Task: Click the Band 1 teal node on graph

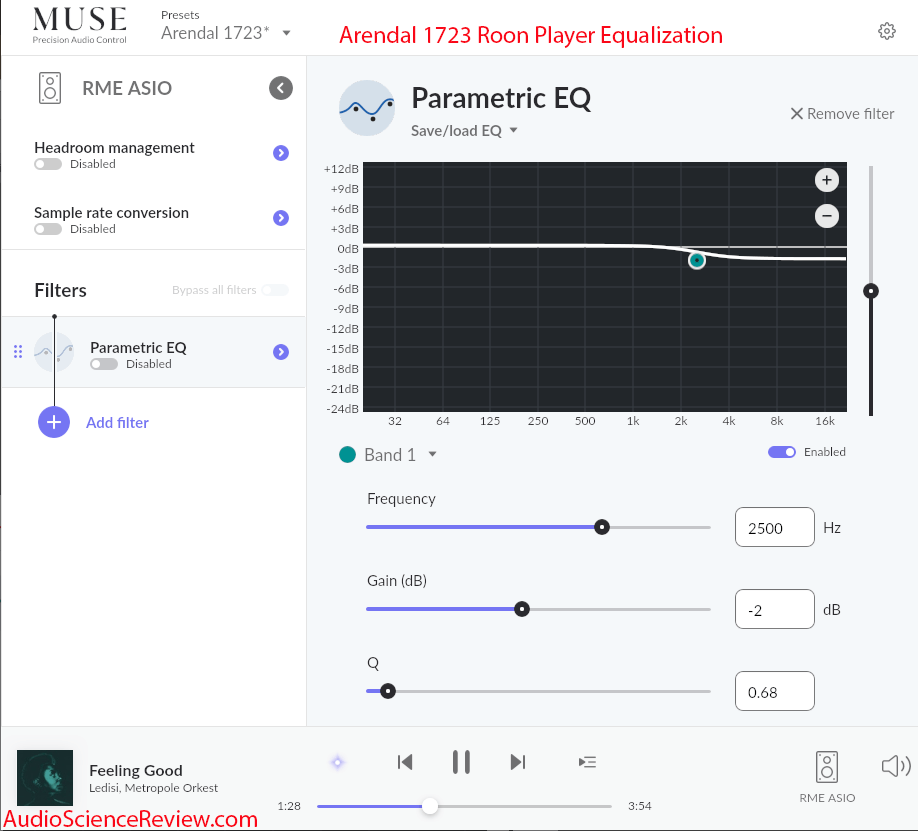Action: tap(697, 260)
